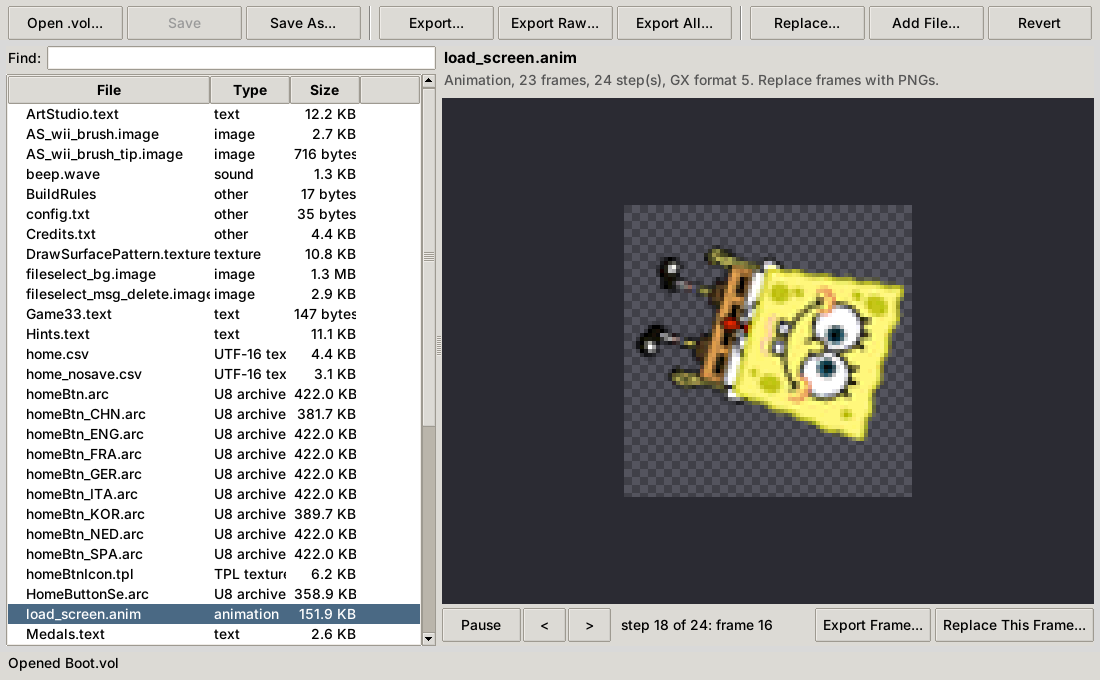Select homeBtn_CHN.arc archive
1100x680 pixels.
(214, 414)
